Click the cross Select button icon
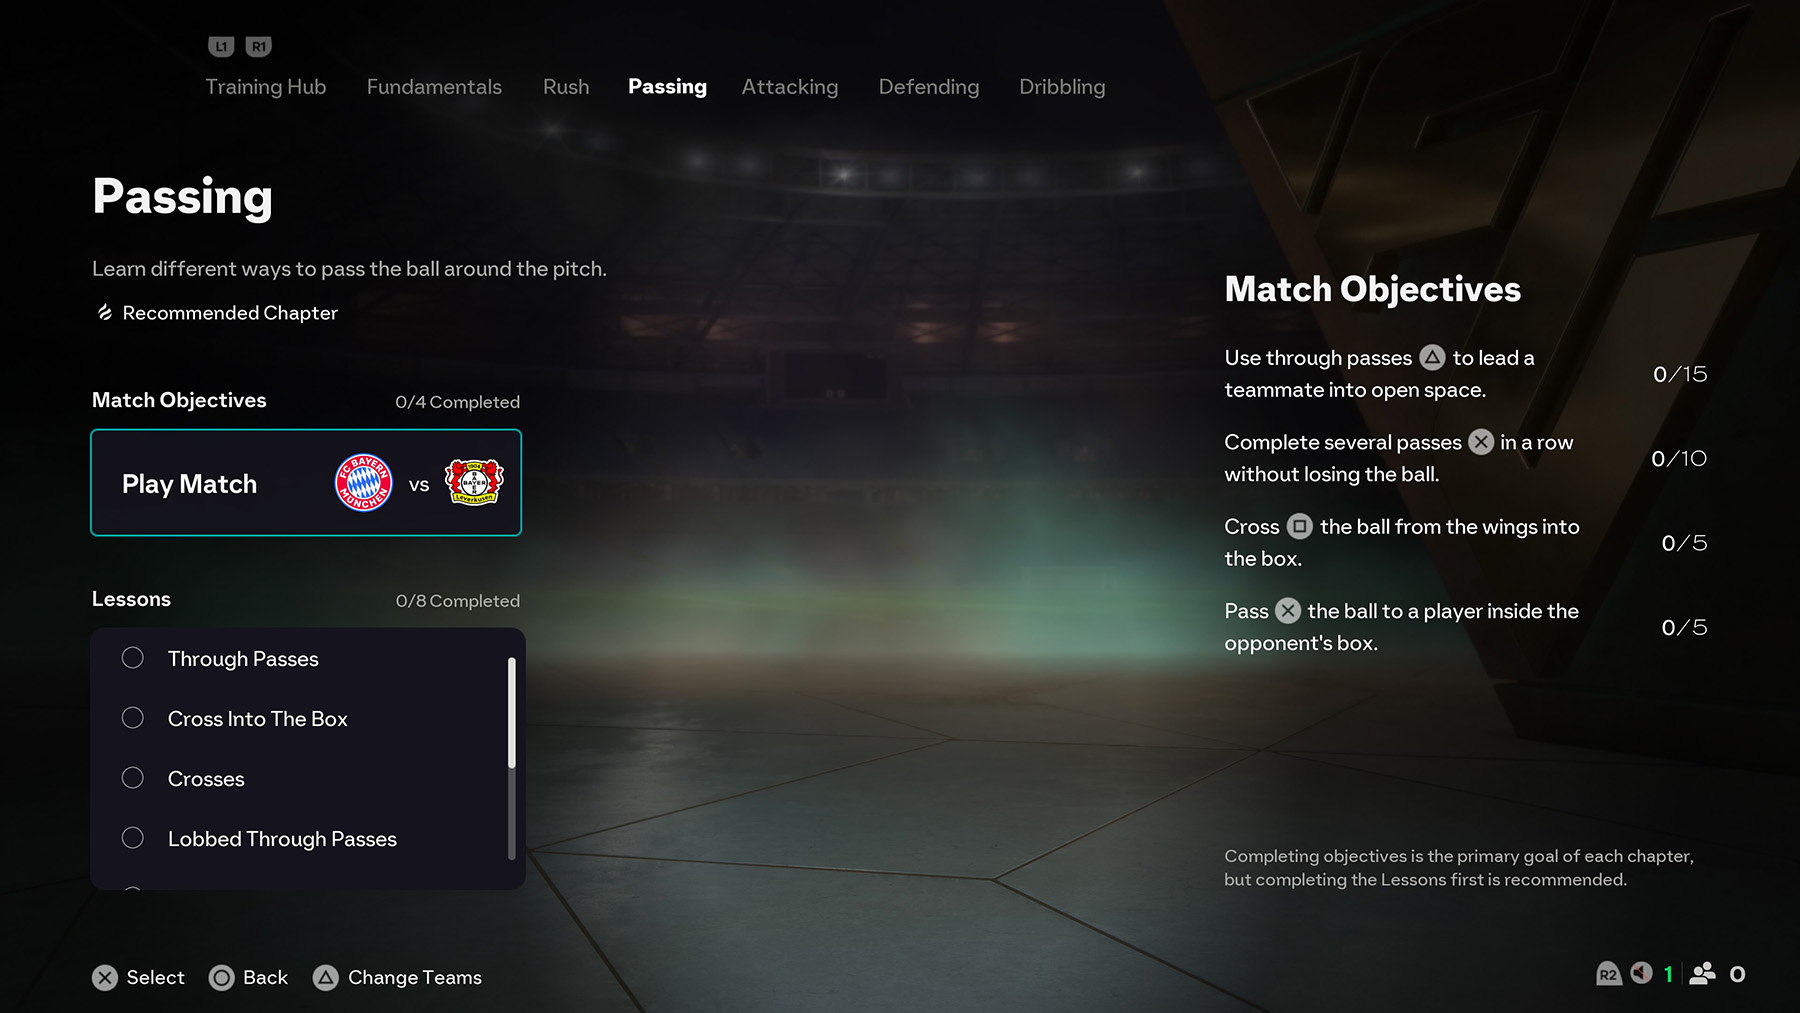The width and height of the screenshot is (1800, 1013). click(x=105, y=978)
